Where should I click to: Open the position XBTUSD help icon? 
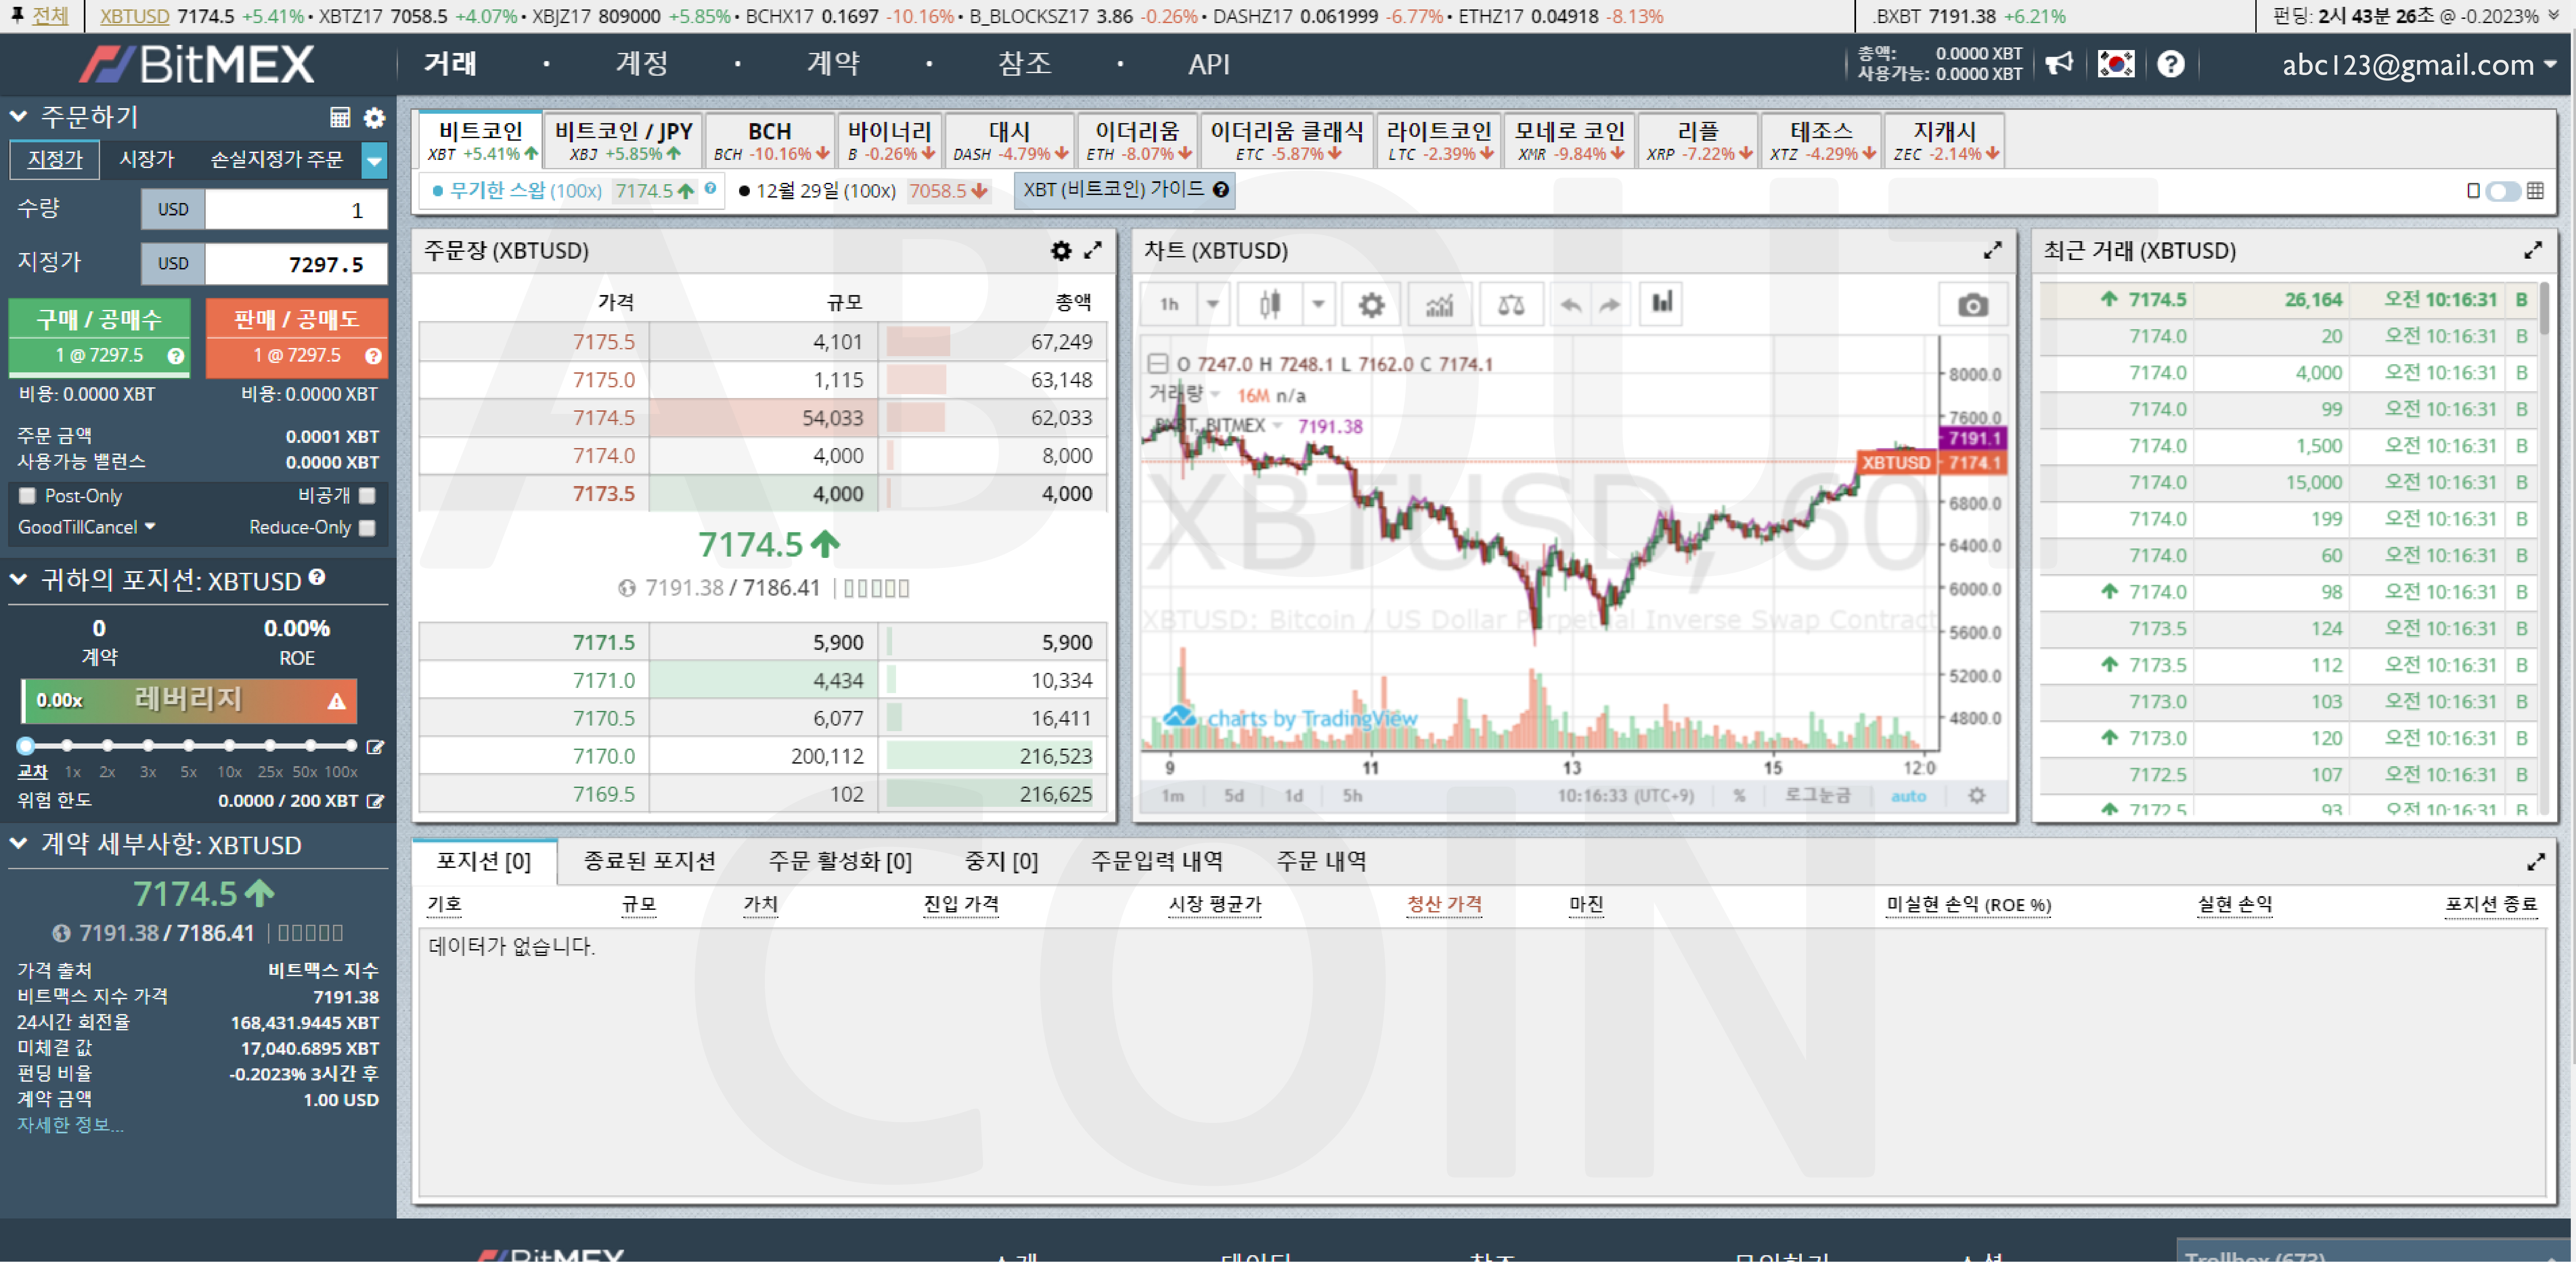tap(317, 577)
